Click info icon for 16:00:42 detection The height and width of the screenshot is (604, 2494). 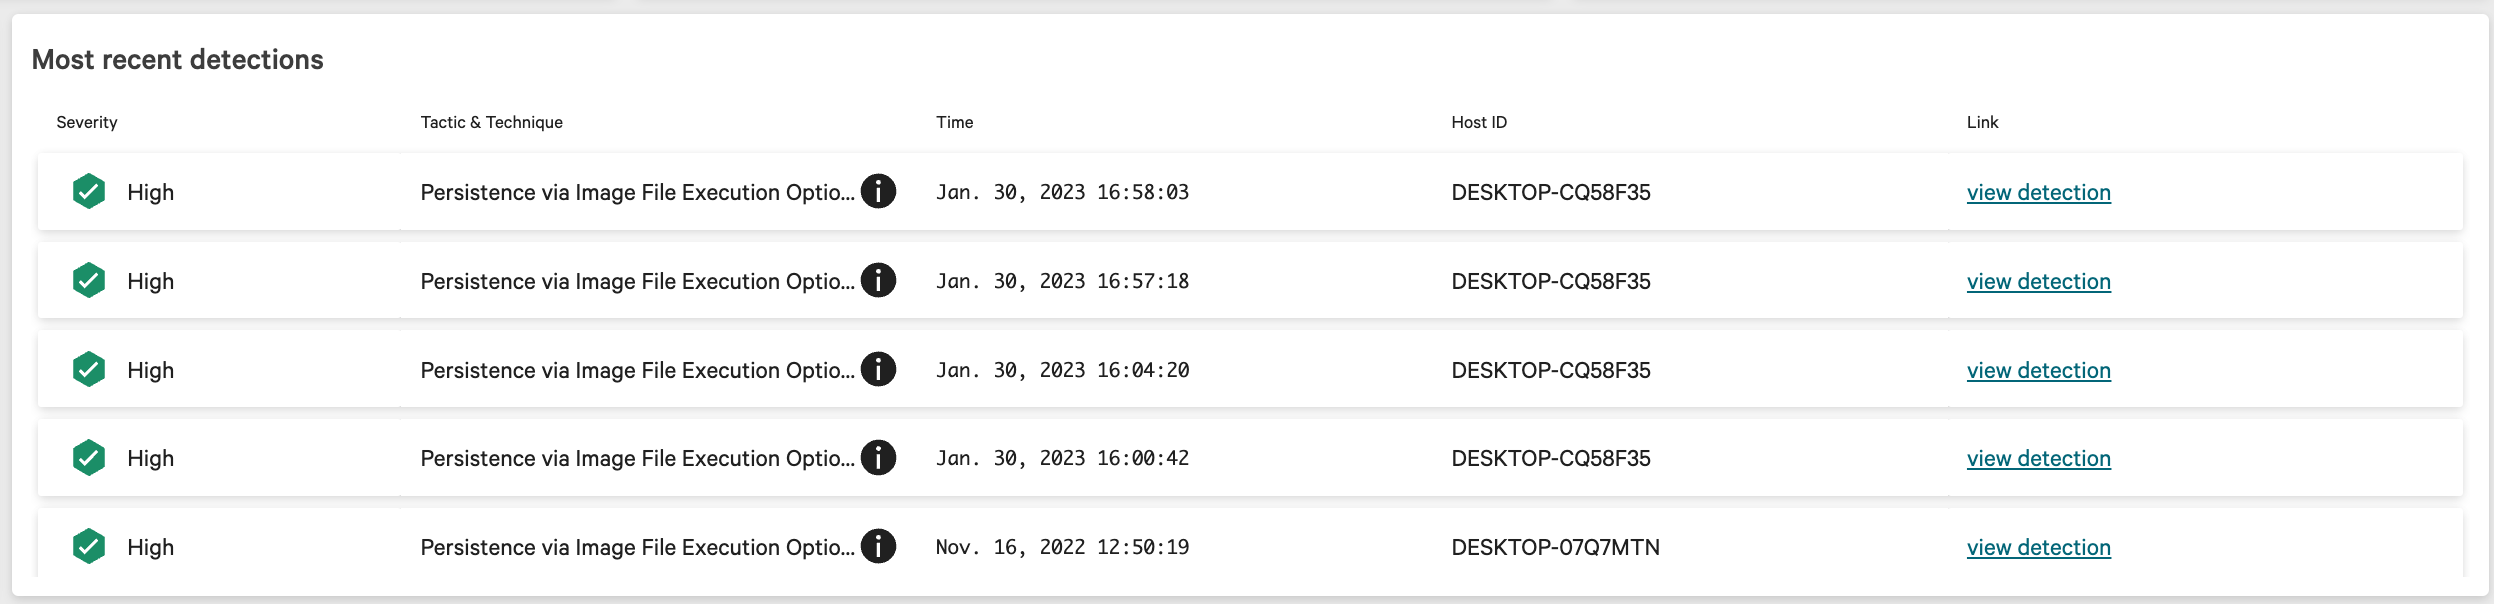point(878,457)
